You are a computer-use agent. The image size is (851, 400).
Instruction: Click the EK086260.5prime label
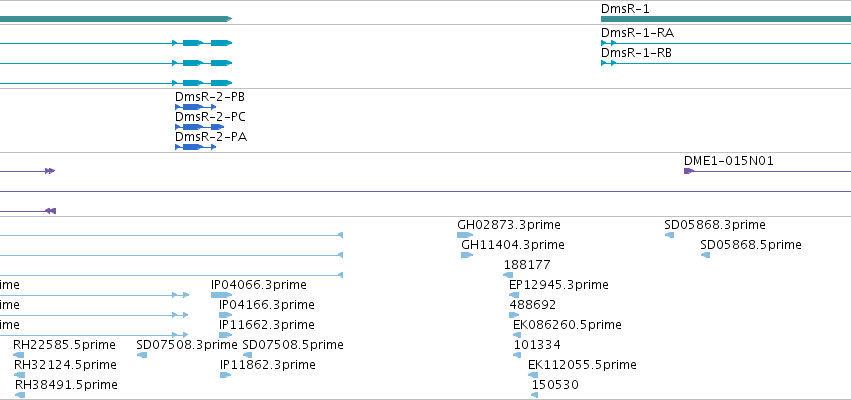tap(567, 325)
